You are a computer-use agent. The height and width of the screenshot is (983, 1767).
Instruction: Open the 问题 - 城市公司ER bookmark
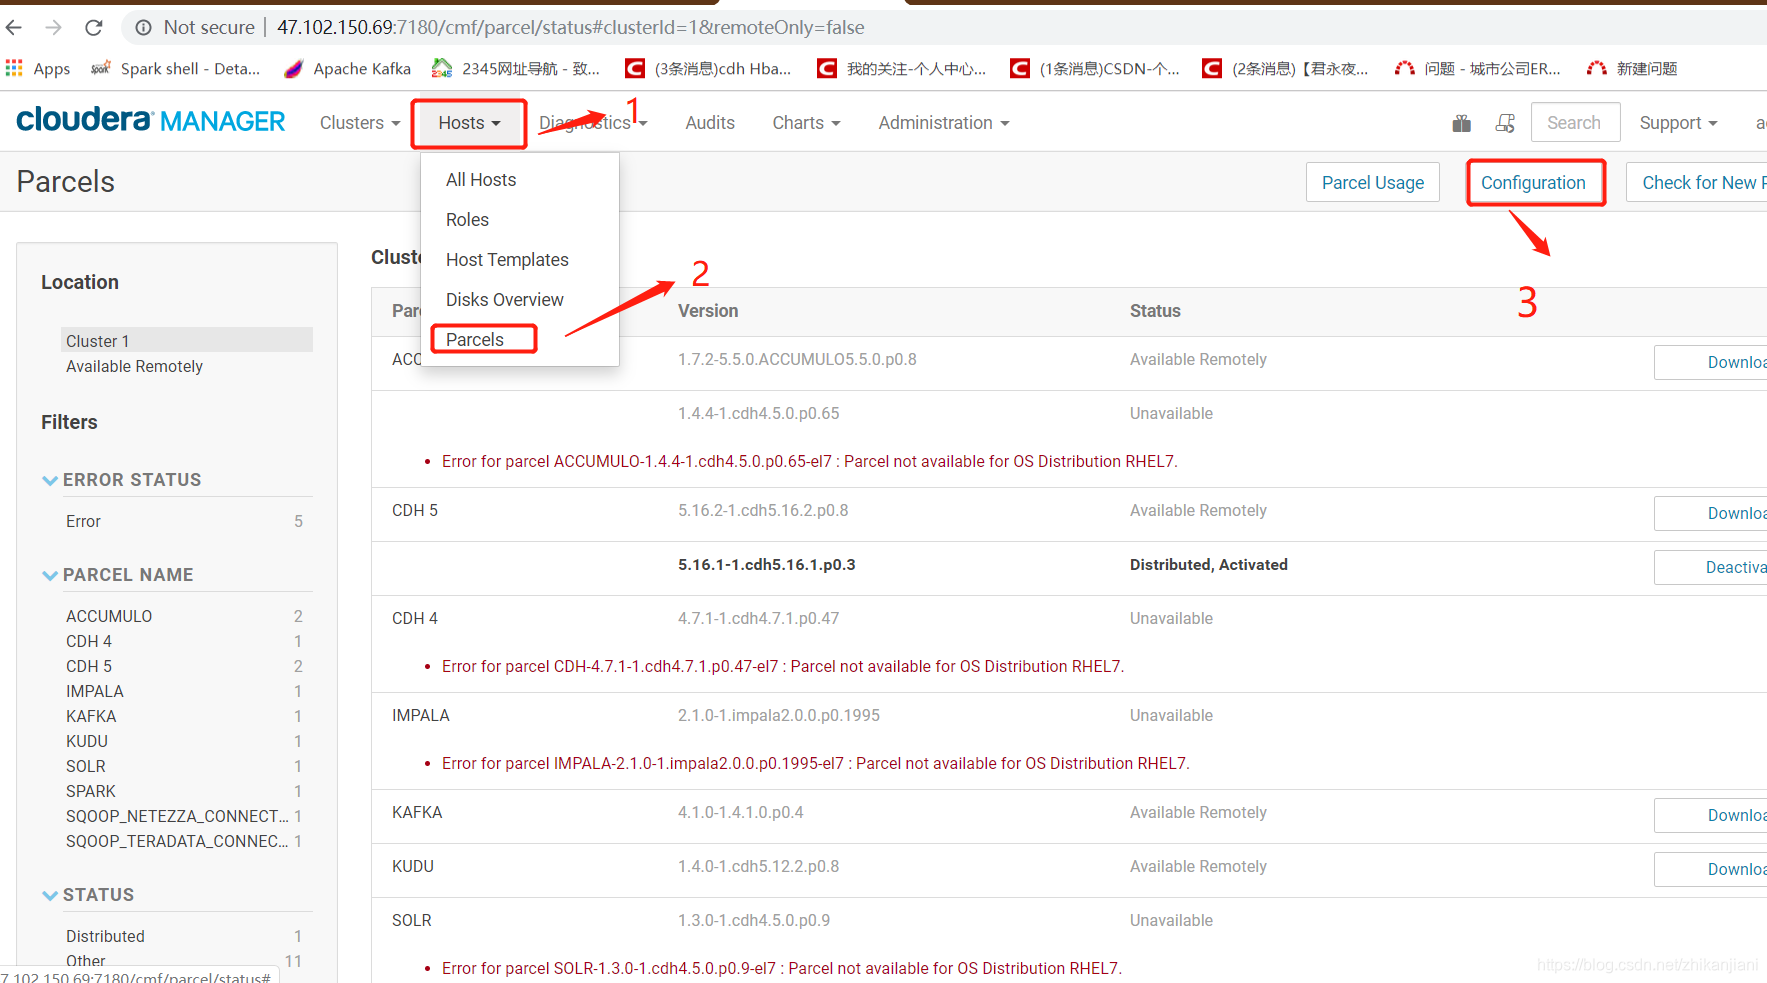1478,68
